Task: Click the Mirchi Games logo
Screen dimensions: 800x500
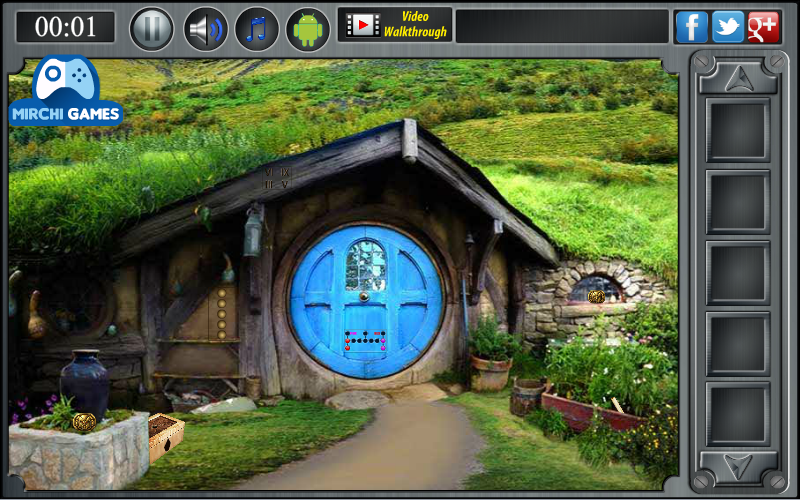Action: [65, 90]
